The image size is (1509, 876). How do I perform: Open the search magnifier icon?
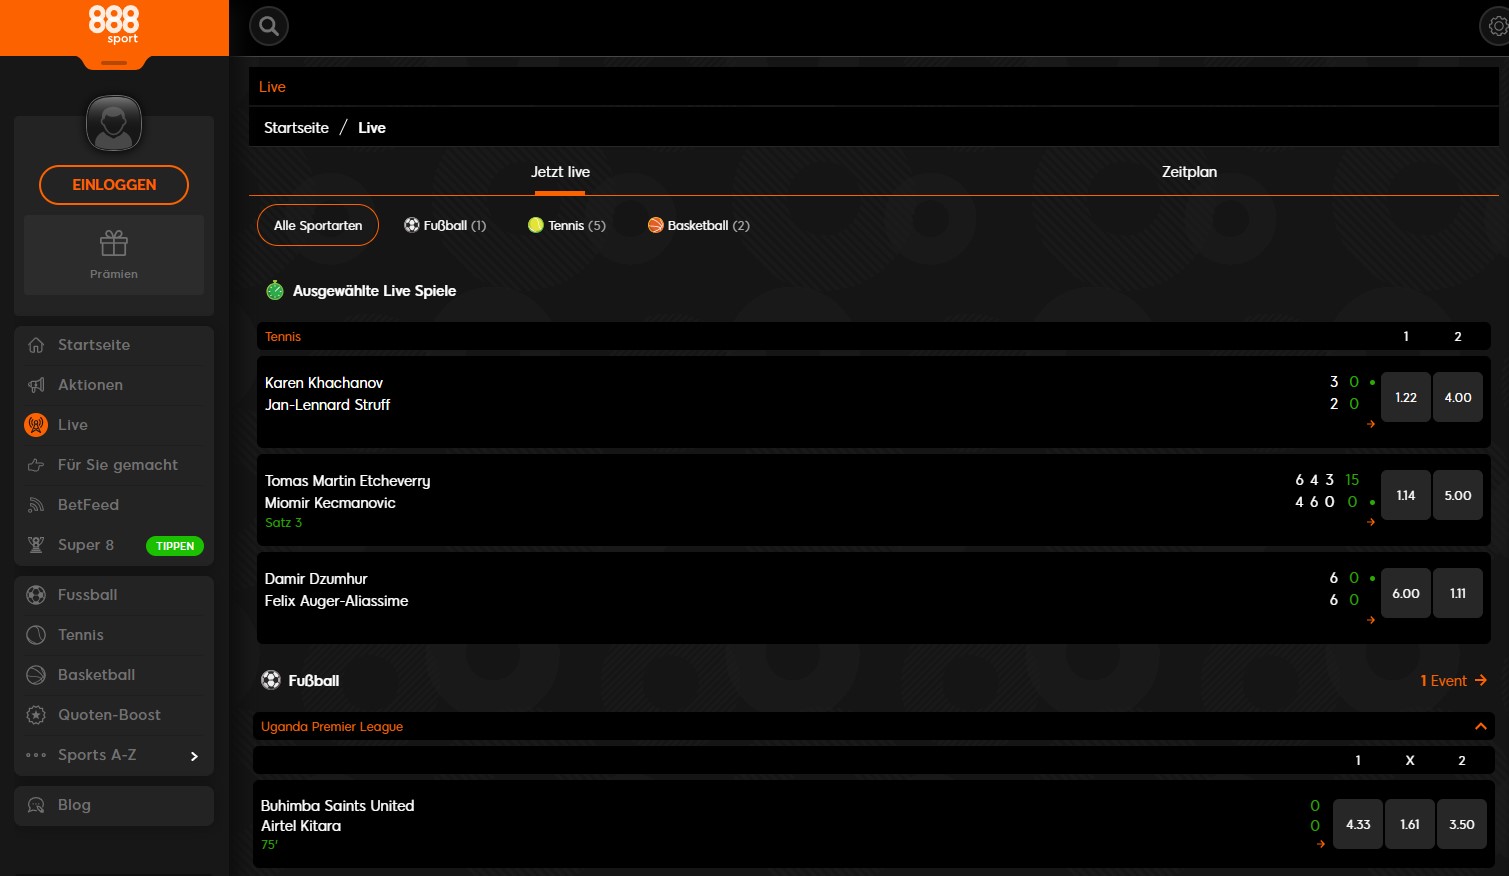coord(269,26)
